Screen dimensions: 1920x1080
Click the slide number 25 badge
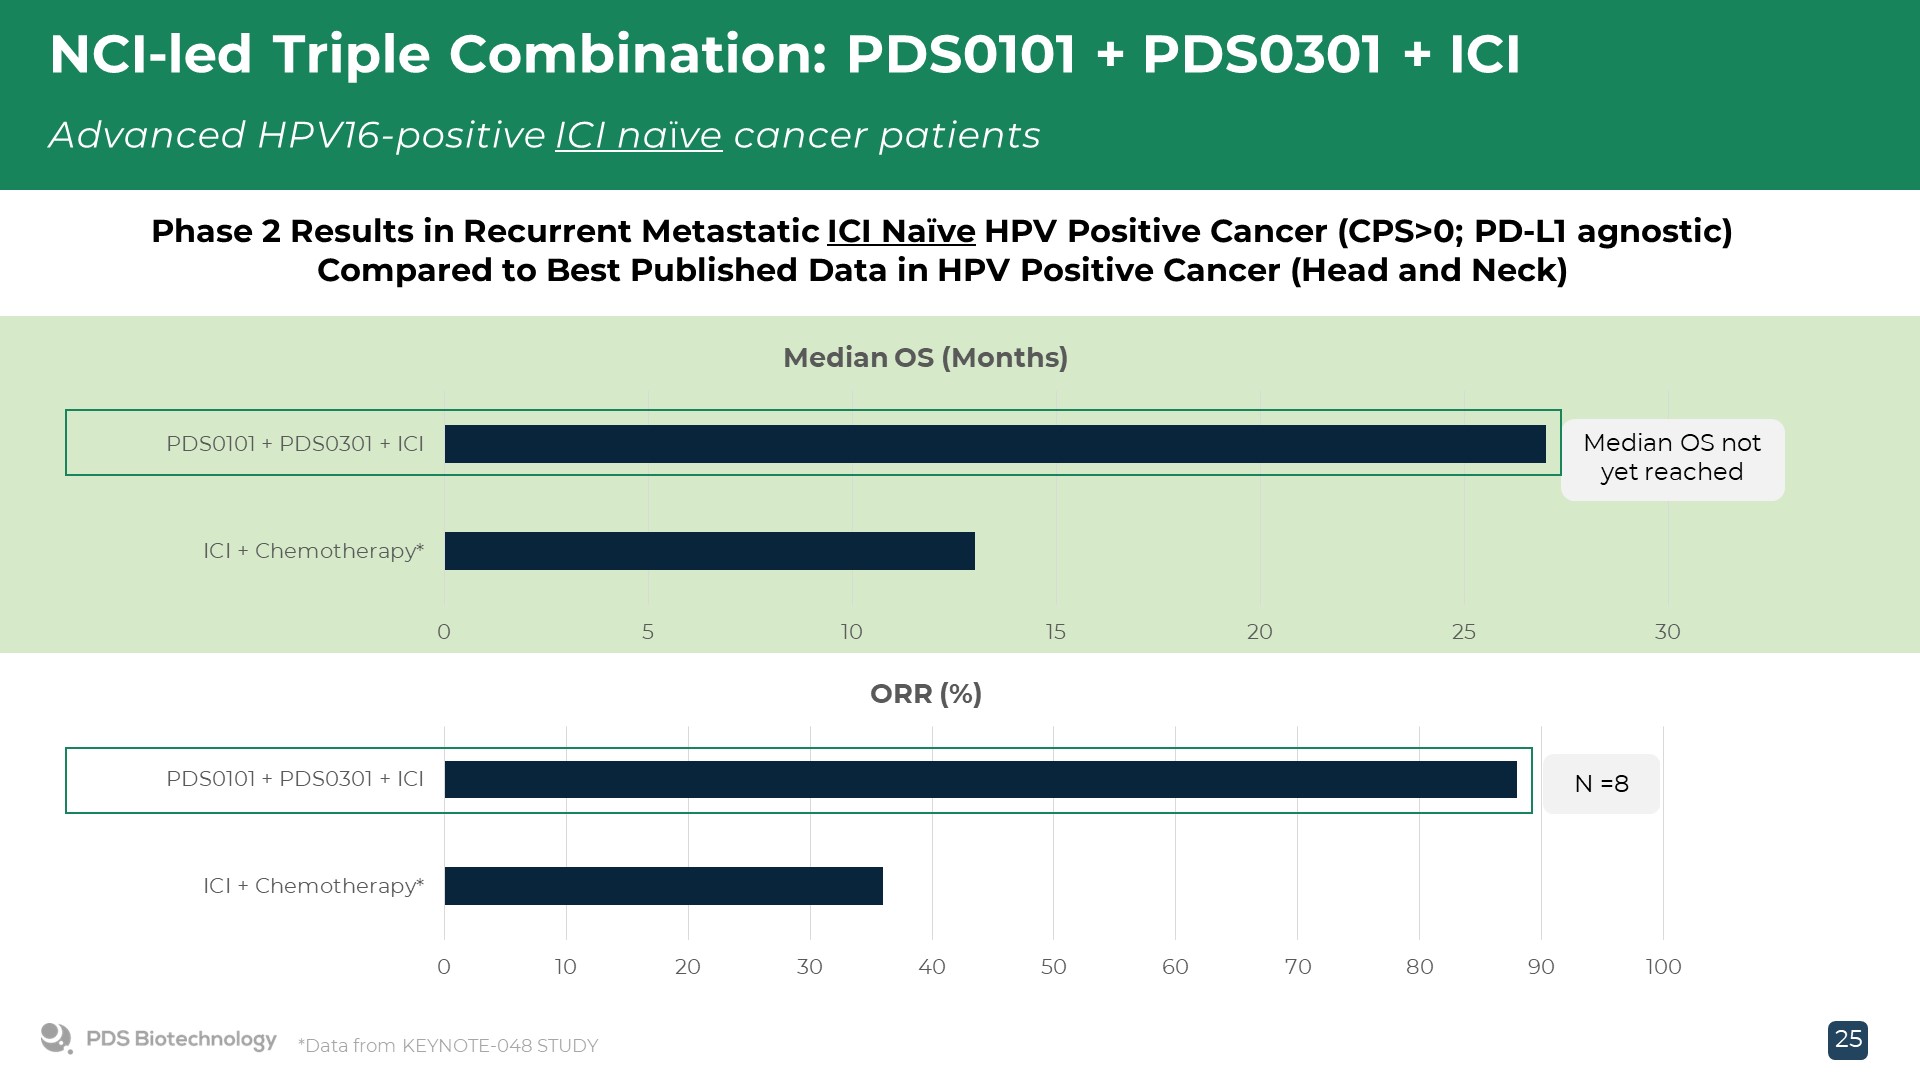pyautogui.click(x=1847, y=1040)
